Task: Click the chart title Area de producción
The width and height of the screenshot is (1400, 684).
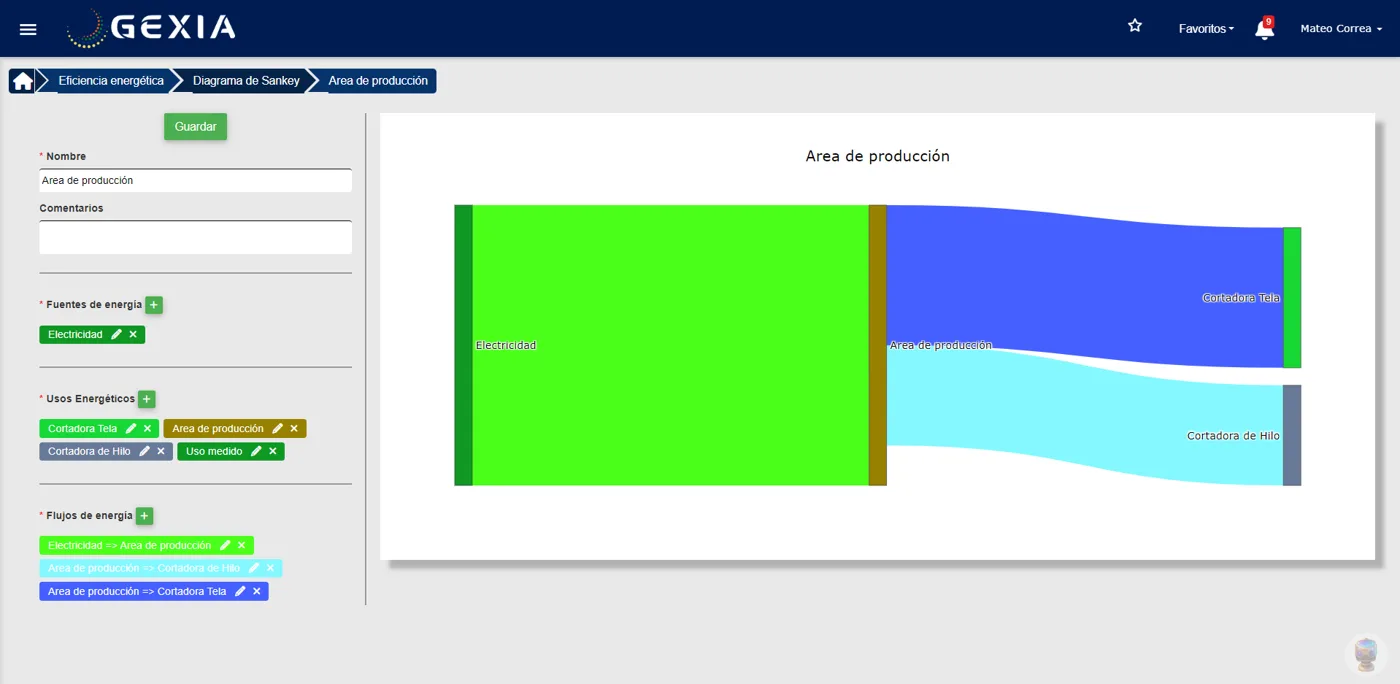Action: pos(877,156)
